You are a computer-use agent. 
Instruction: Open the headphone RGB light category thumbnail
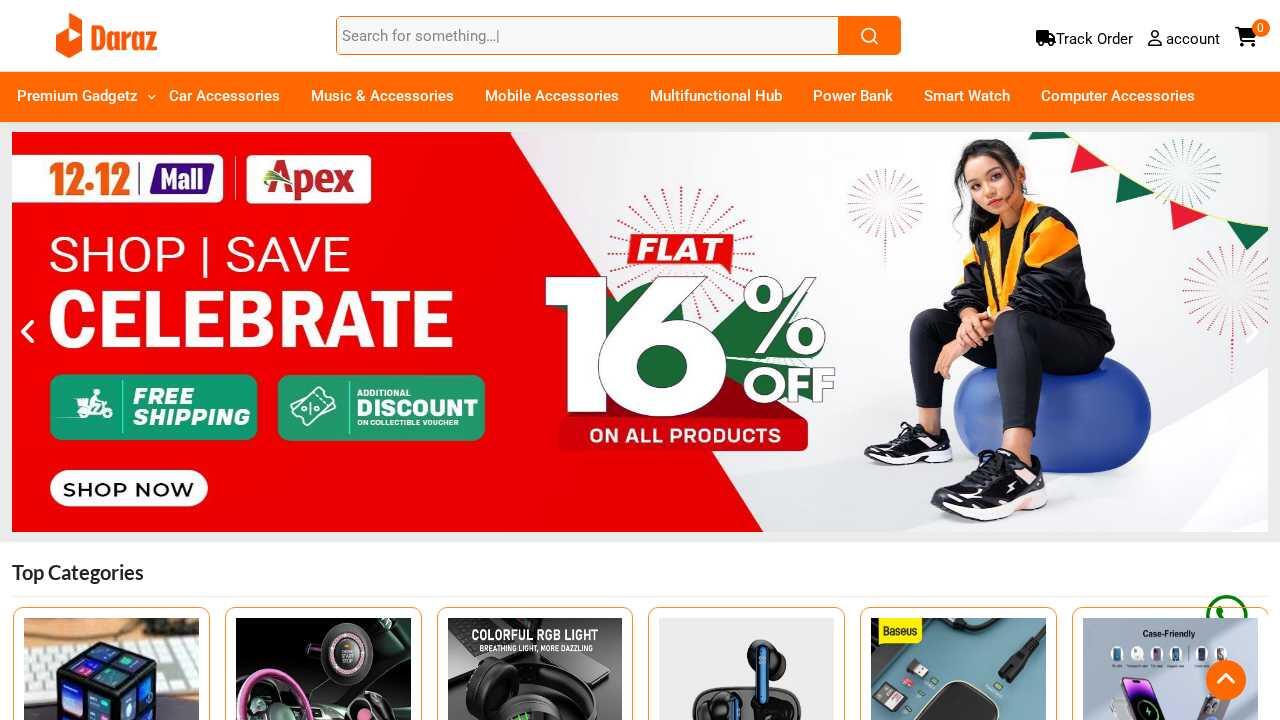pos(535,668)
